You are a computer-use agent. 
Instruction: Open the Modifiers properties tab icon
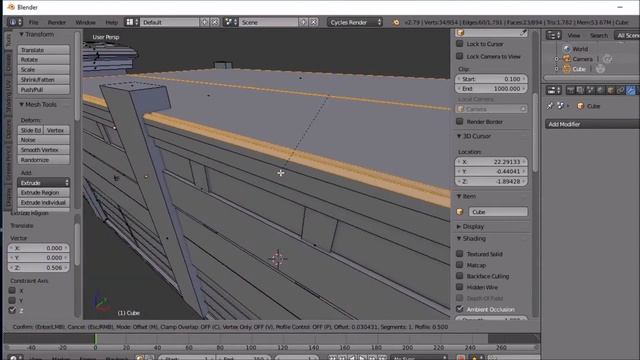[x=631, y=90]
